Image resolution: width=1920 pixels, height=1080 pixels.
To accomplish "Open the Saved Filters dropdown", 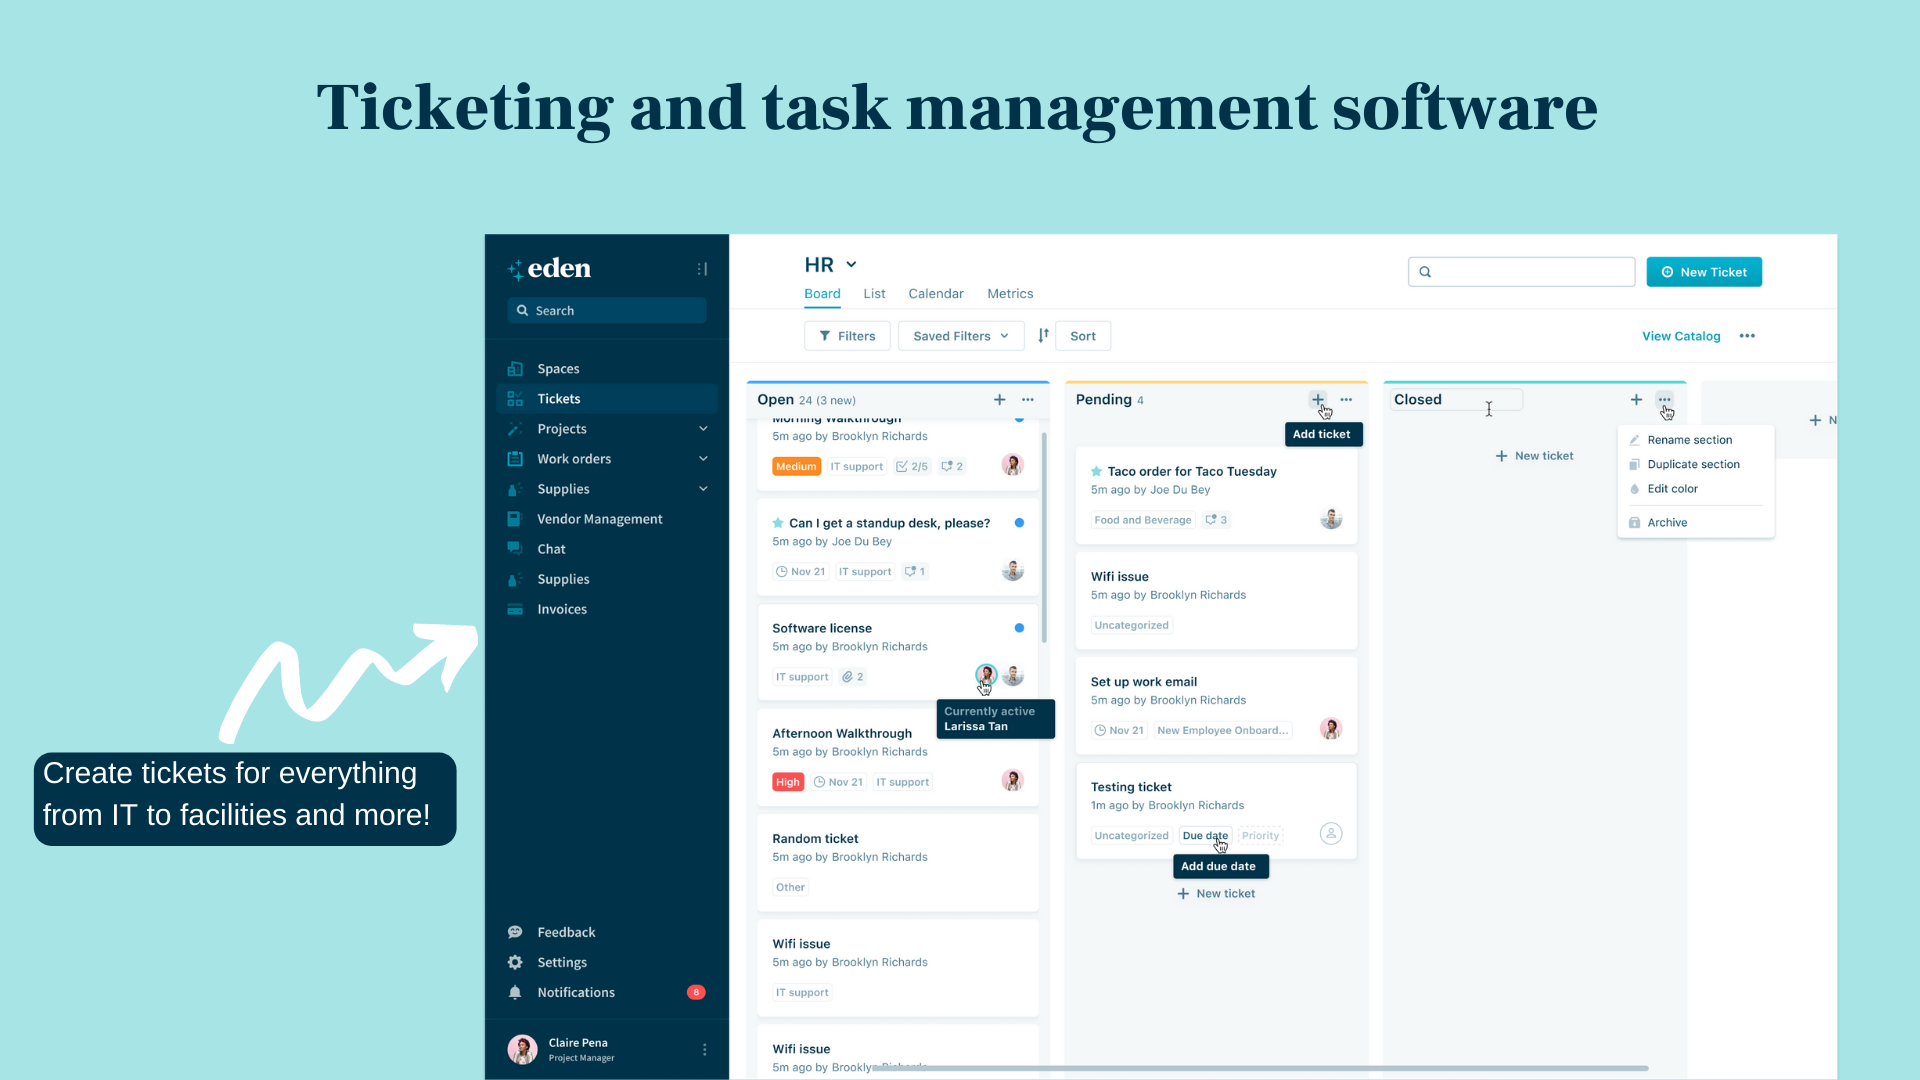I will (x=960, y=336).
